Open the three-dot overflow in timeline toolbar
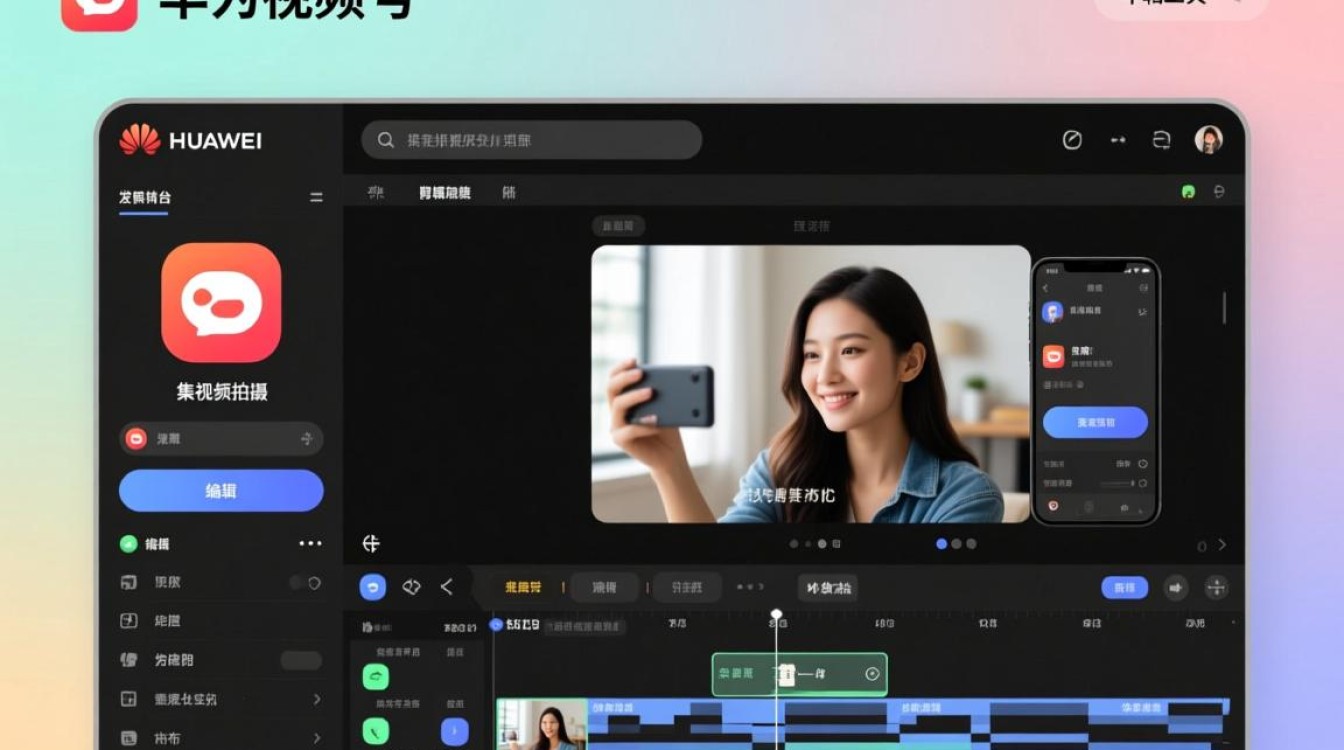Image resolution: width=1344 pixels, height=750 pixels. tap(750, 587)
